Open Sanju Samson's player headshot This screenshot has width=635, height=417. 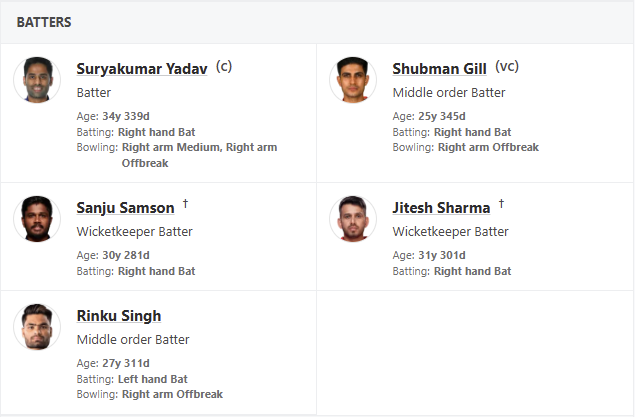tap(37, 218)
